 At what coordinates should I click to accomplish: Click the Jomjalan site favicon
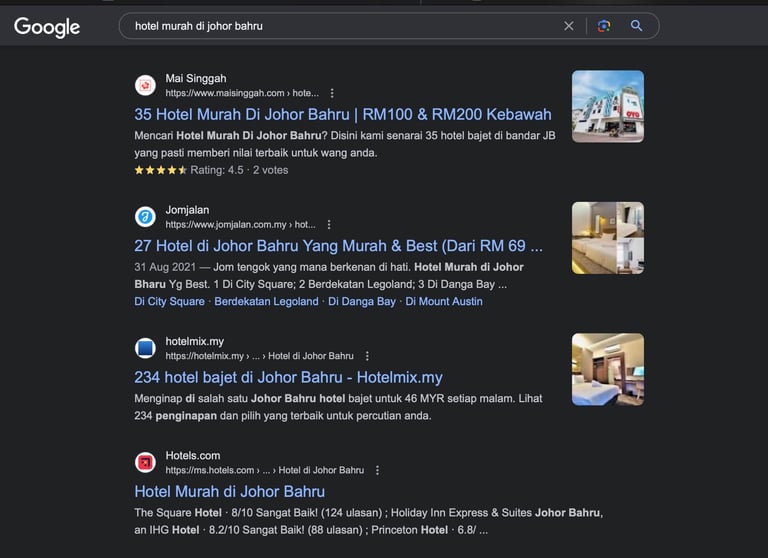(x=145, y=217)
